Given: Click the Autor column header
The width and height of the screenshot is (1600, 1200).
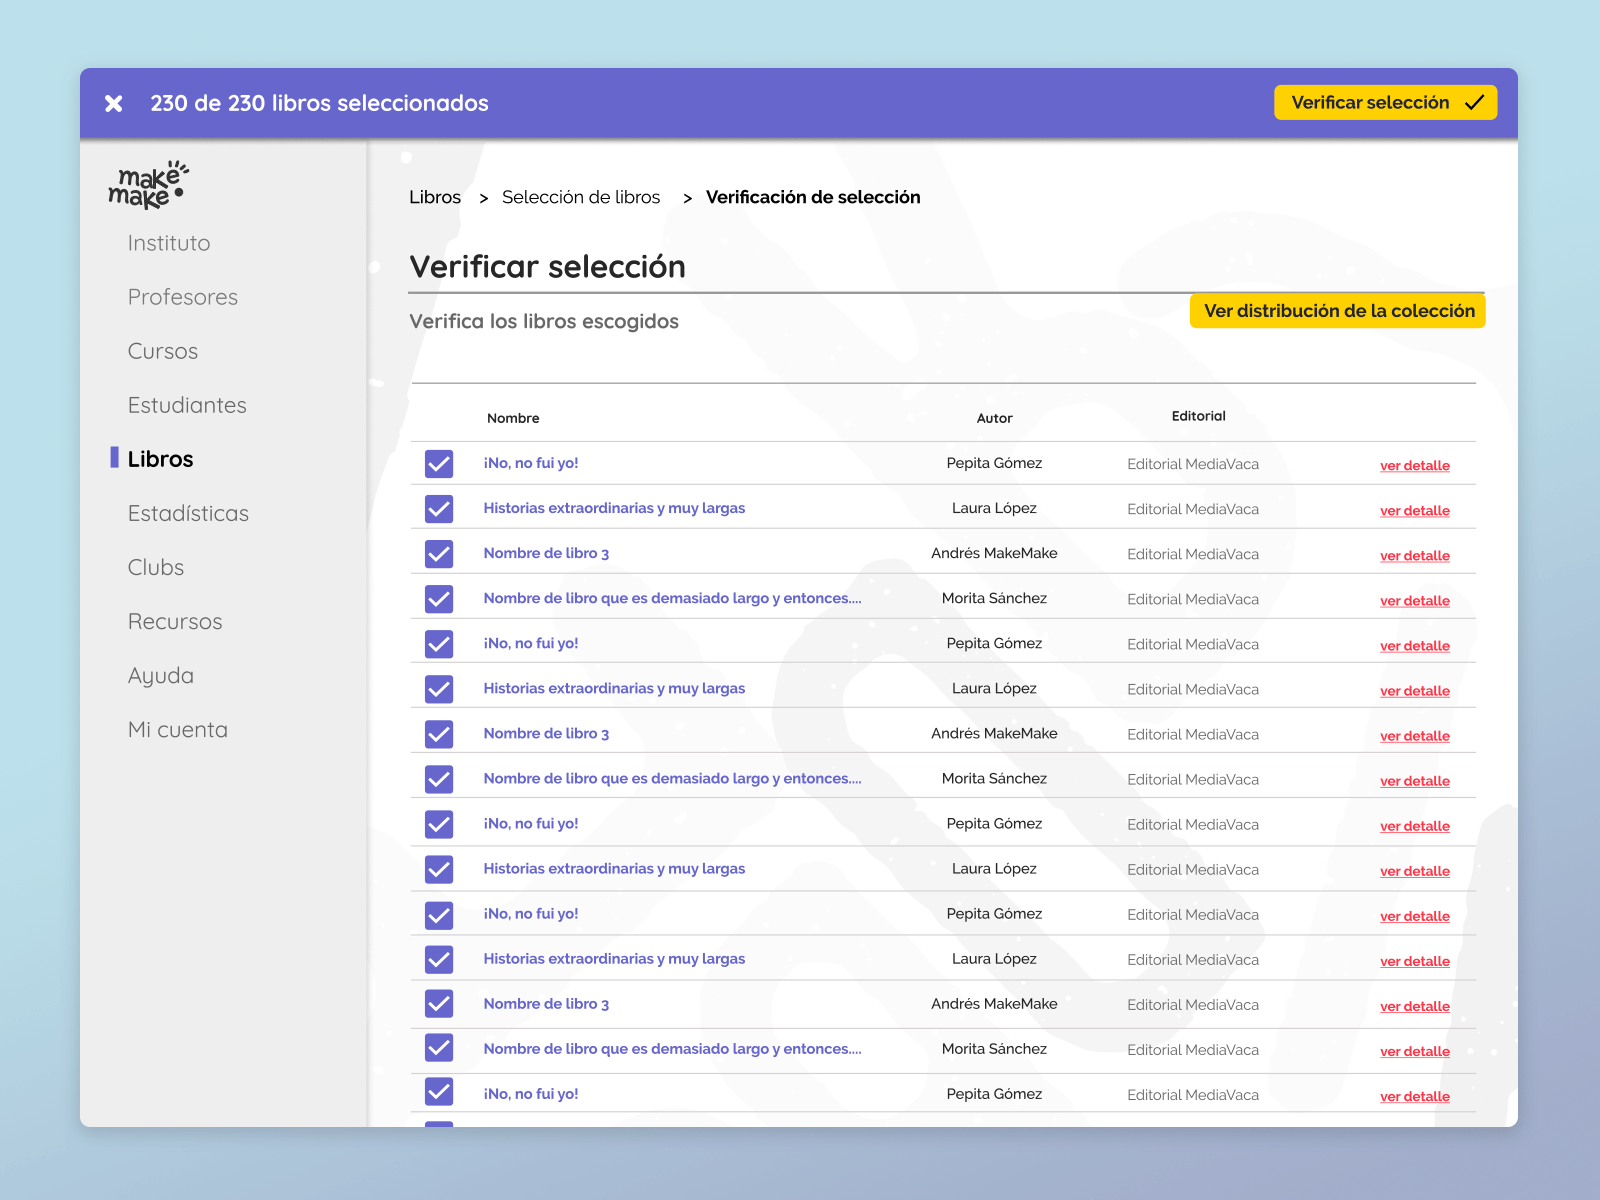Looking at the screenshot, I should (x=994, y=418).
